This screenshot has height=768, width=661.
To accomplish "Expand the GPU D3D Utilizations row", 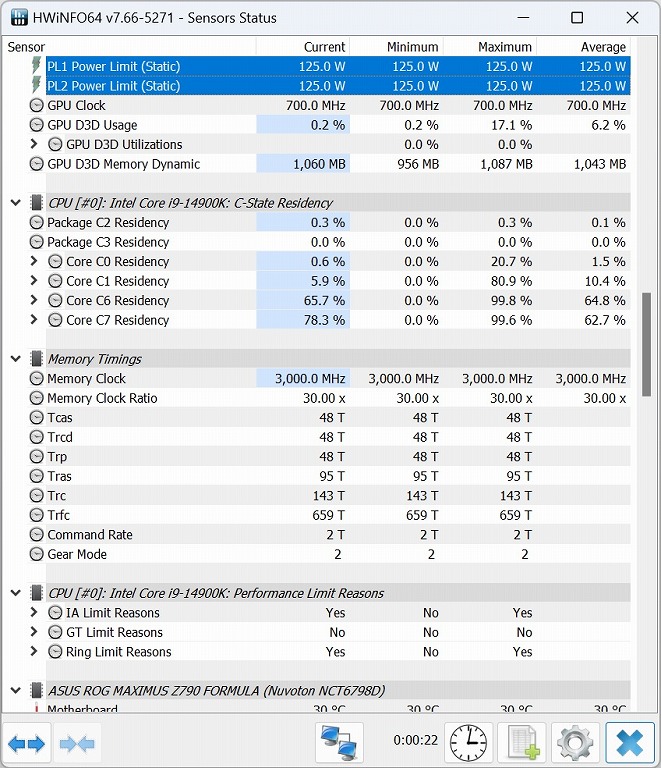I will pos(35,145).
